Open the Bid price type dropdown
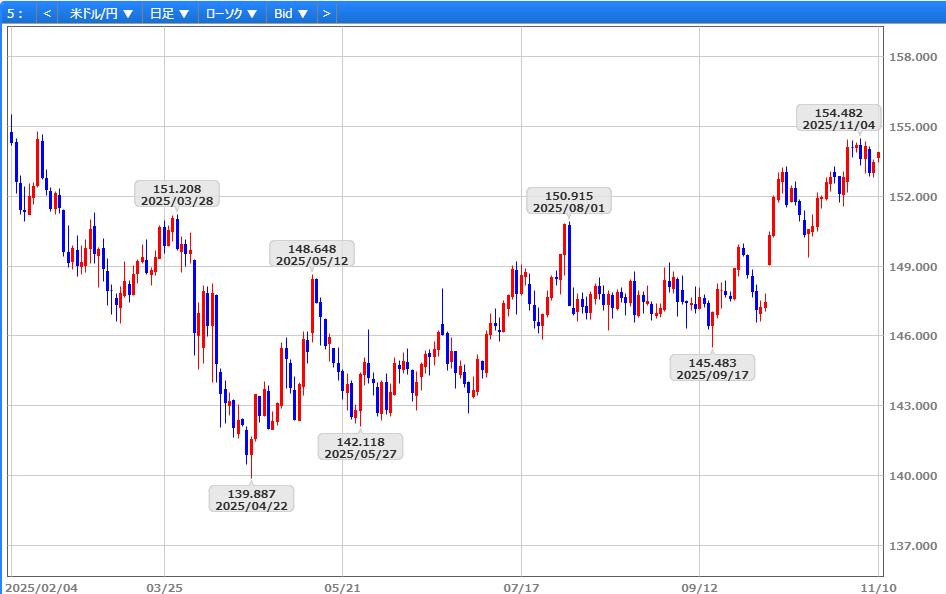This screenshot has height=594, width=946. (x=291, y=13)
